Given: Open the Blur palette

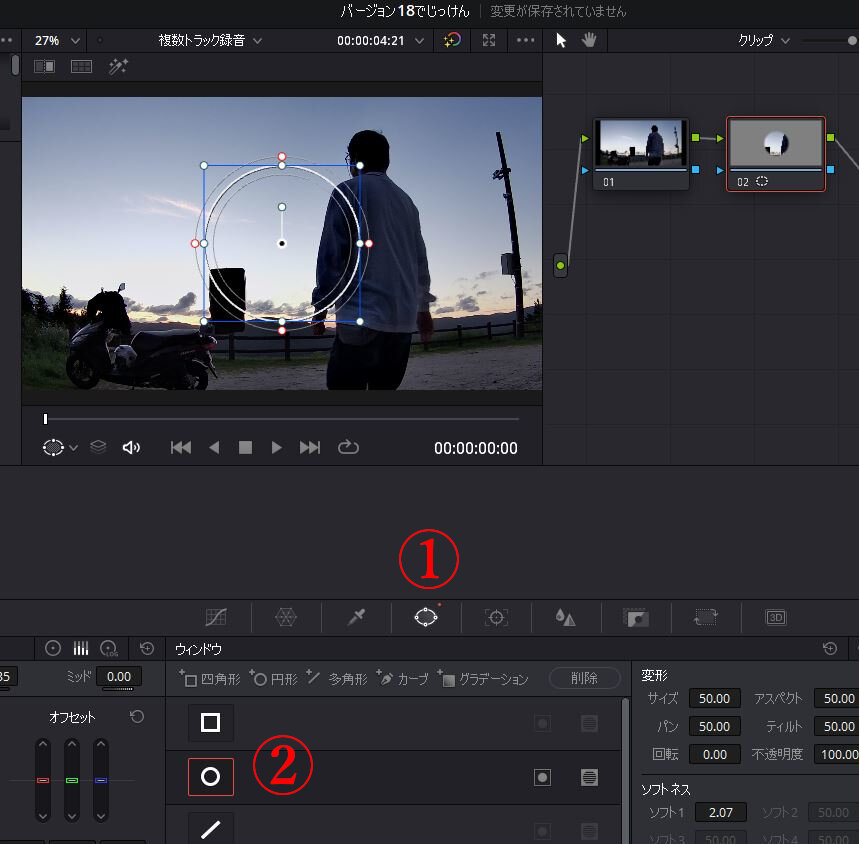Looking at the screenshot, I should click(x=565, y=617).
